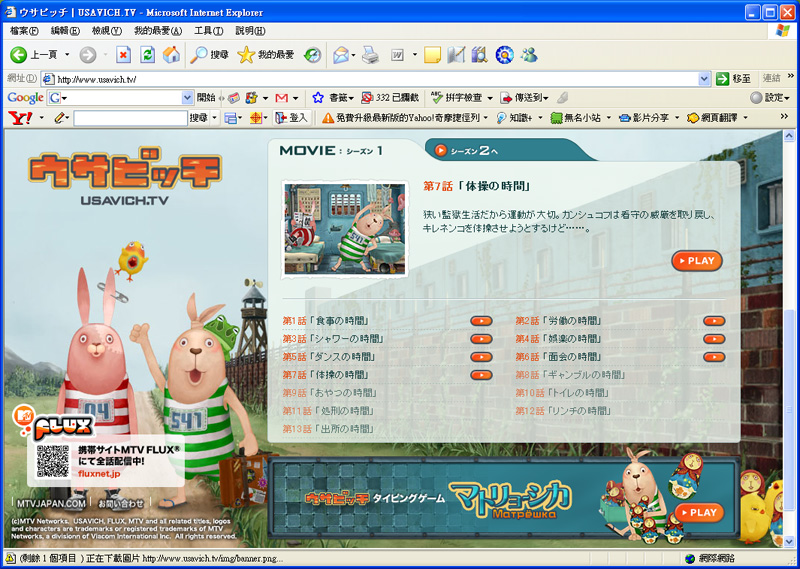
Task: Click the Yahoo toolbar search input box
Action: 131,118
